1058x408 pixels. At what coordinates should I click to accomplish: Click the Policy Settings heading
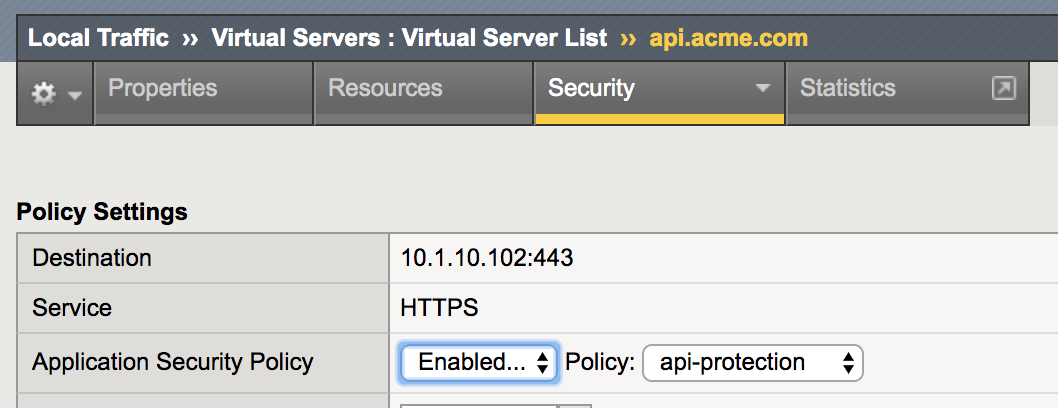102,212
